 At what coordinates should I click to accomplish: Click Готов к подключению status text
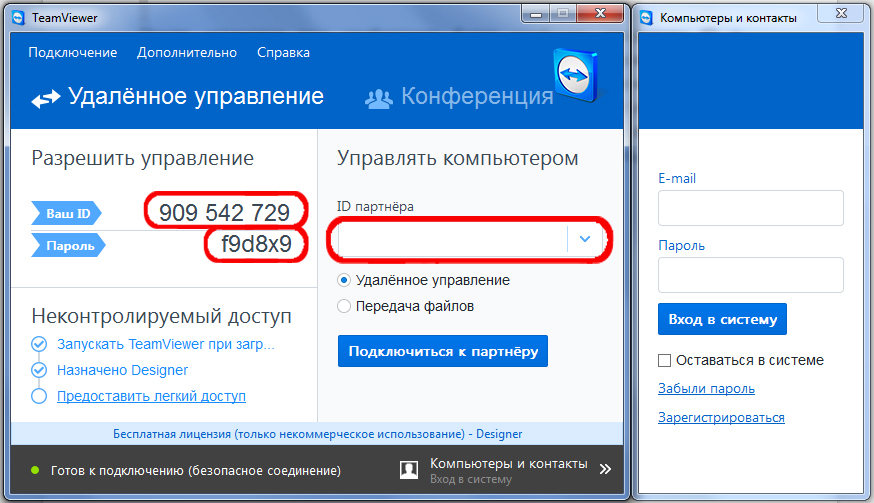pos(196,470)
